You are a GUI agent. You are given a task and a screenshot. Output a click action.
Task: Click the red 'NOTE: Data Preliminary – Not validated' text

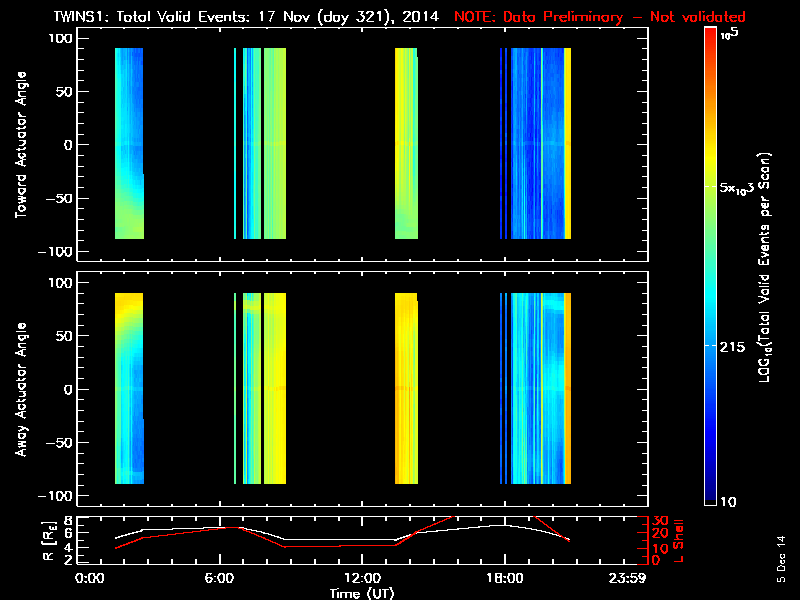(600, 17)
